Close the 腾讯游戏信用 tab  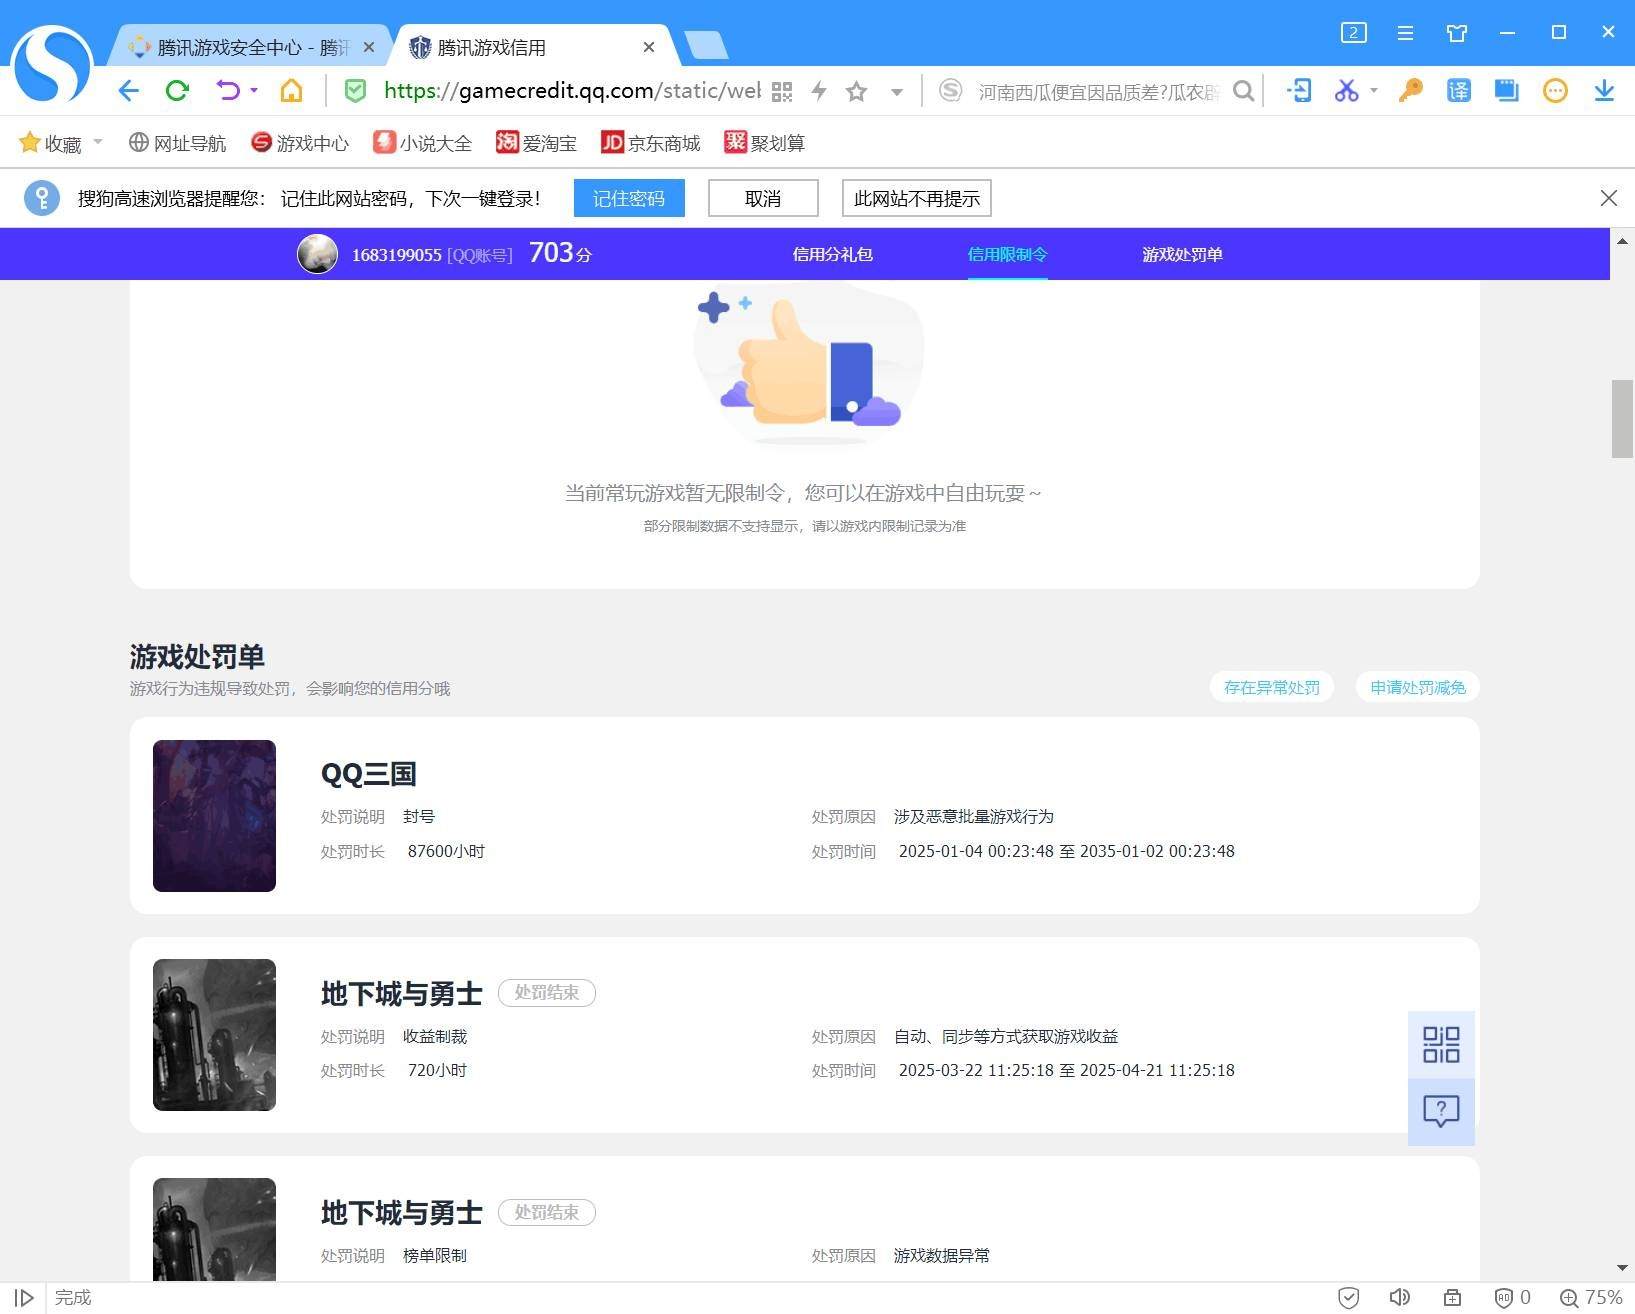[x=649, y=47]
